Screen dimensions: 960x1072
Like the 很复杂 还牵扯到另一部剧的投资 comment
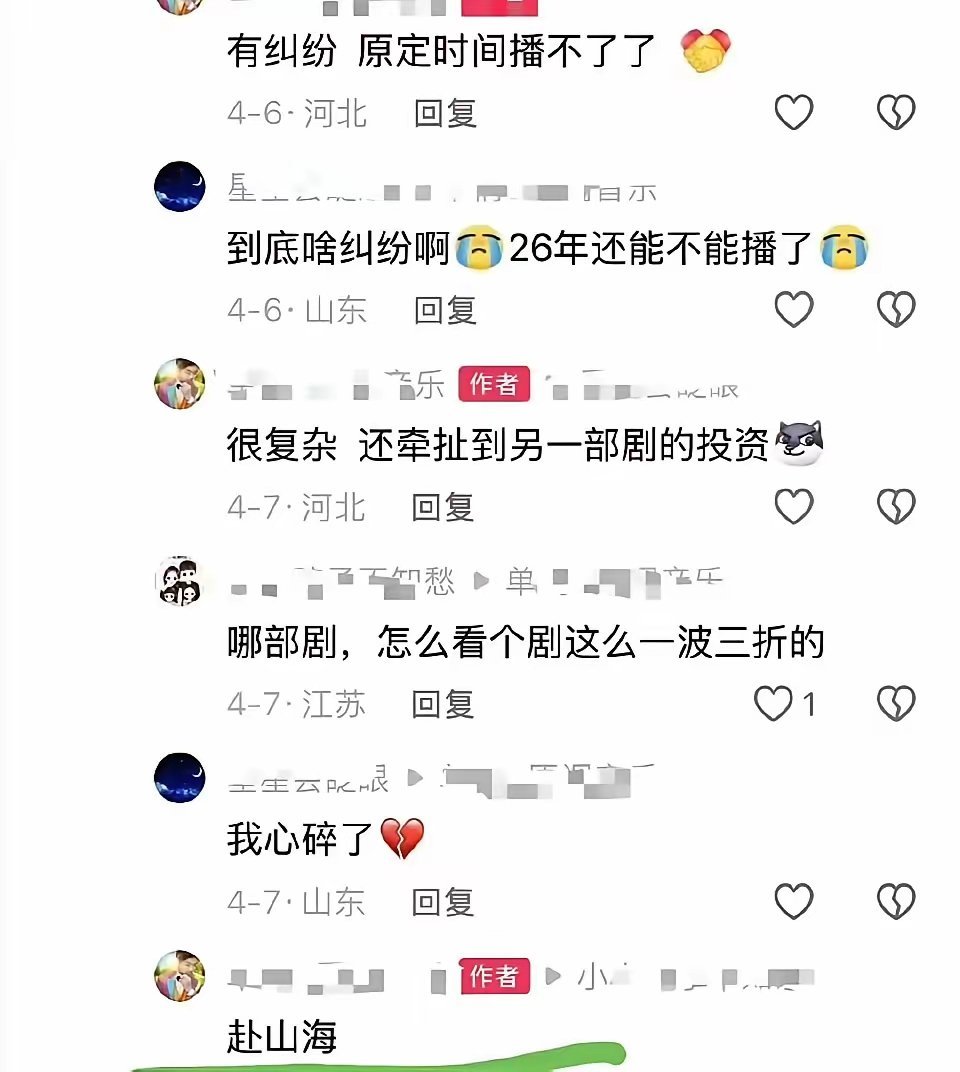[x=794, y=506]
